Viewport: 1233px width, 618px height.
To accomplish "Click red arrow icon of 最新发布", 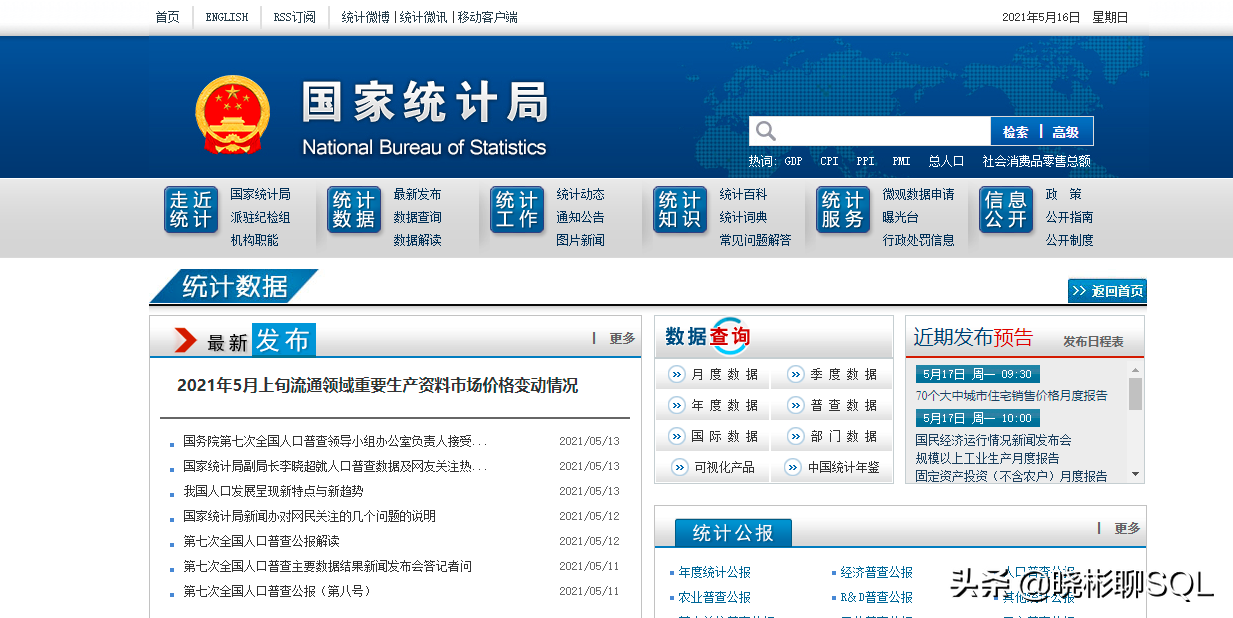I will pyautogui.click(x=185, y=340).
